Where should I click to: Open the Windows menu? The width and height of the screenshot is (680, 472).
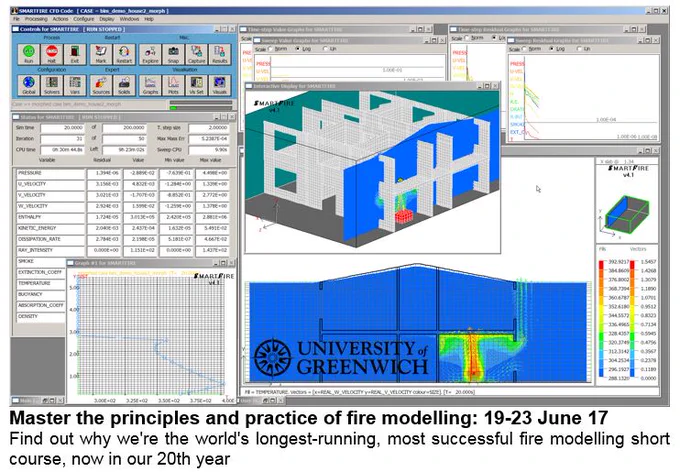(129, 19)
